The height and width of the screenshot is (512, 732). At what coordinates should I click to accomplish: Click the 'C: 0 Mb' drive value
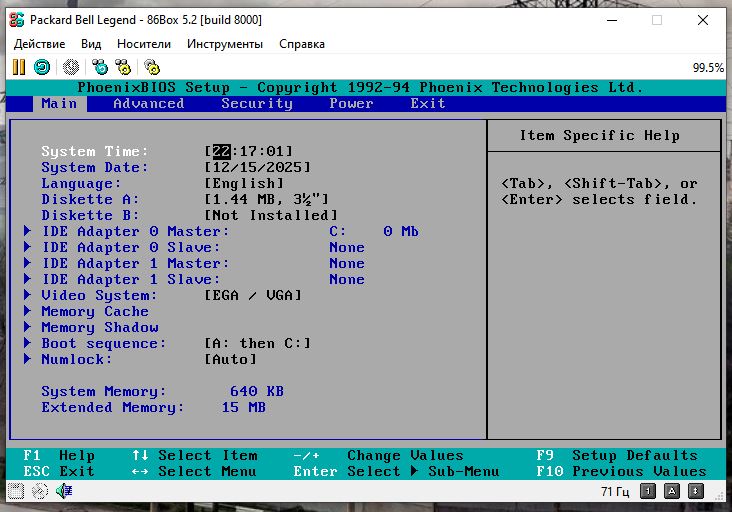coord(374,231)
